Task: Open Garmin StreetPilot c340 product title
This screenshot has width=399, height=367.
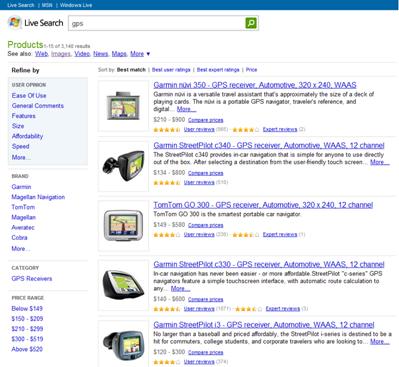Action: pos(269,145)
